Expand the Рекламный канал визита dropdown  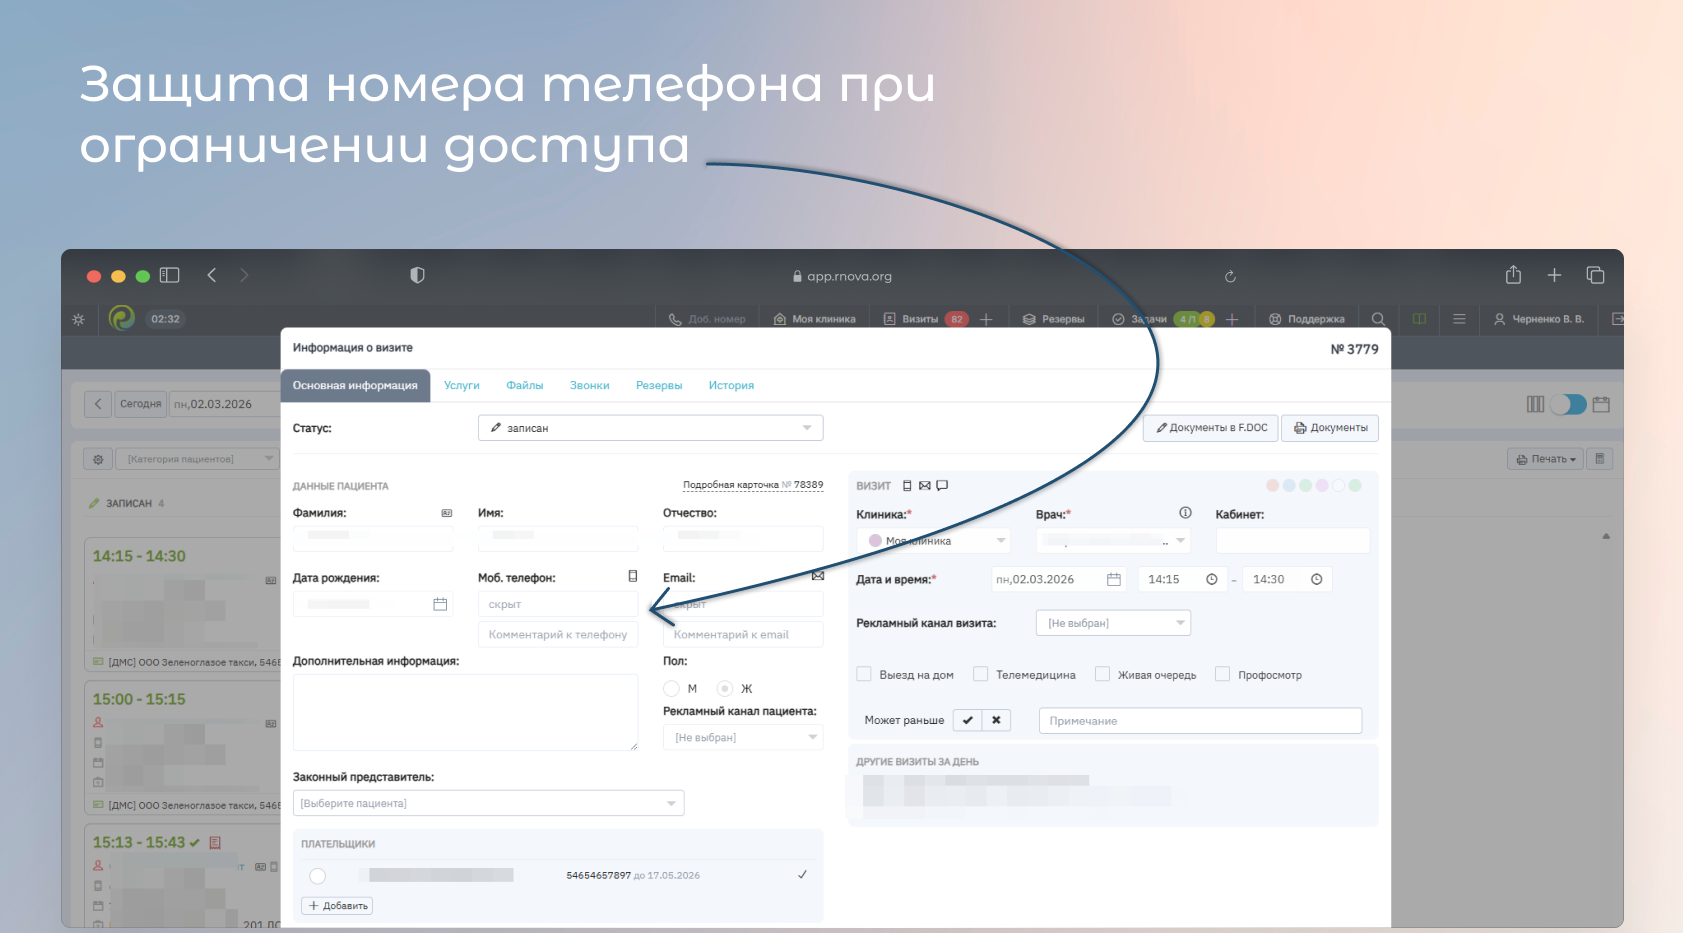pyautogui.click(x=1113, y=623)
